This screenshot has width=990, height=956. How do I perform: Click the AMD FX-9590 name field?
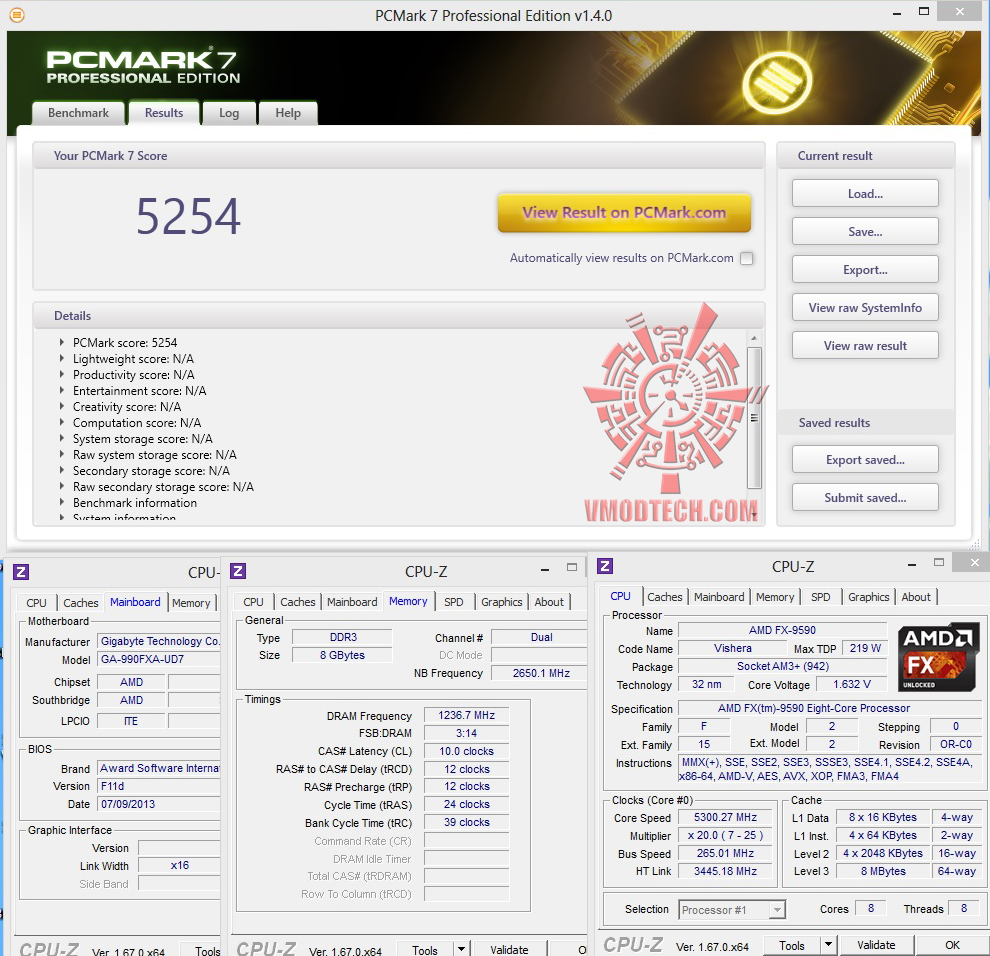point(782,630)
